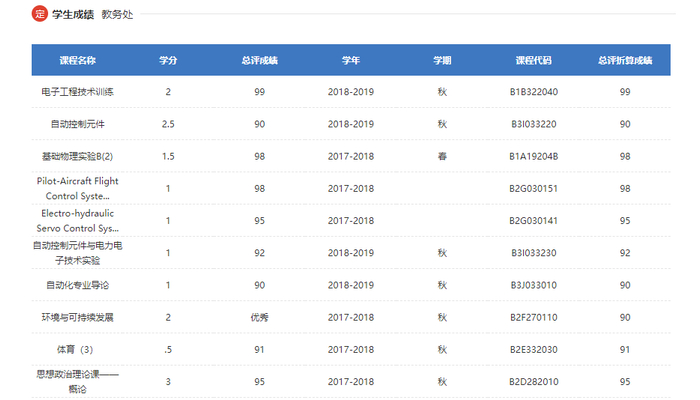Click course Electro-hydraulic Servo Control Sys...

click(78, 221)
